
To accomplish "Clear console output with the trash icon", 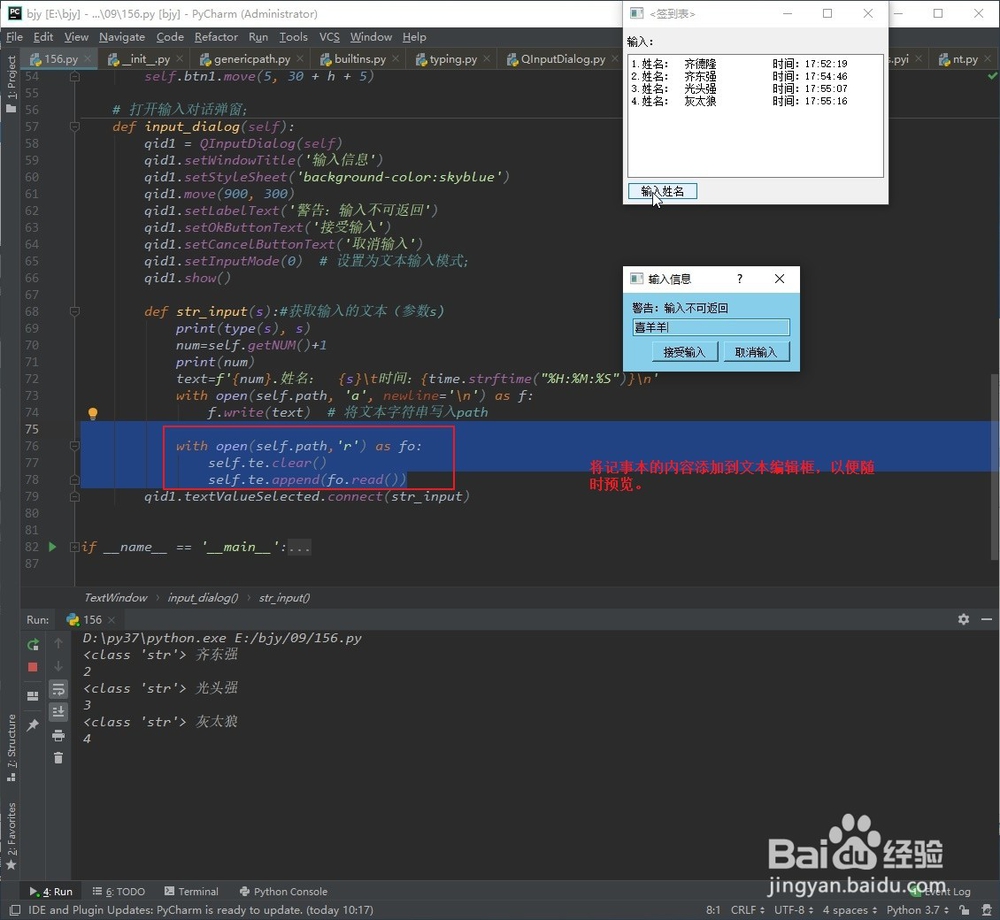I will pos(58,758).
